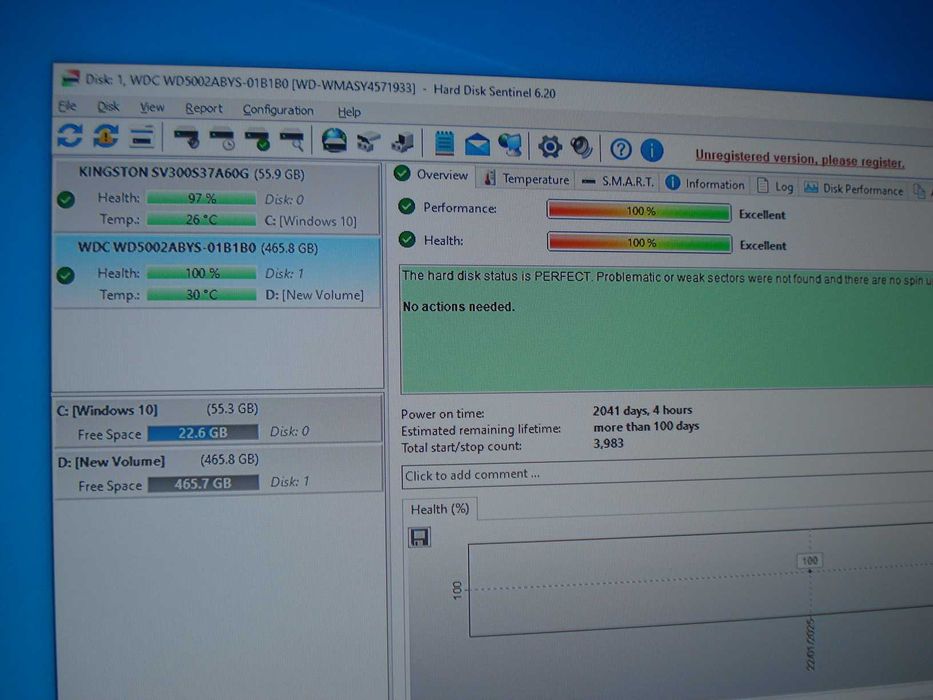
Task: Click the computer with disk toolbar icon
Action: click(x=403, y=143)
